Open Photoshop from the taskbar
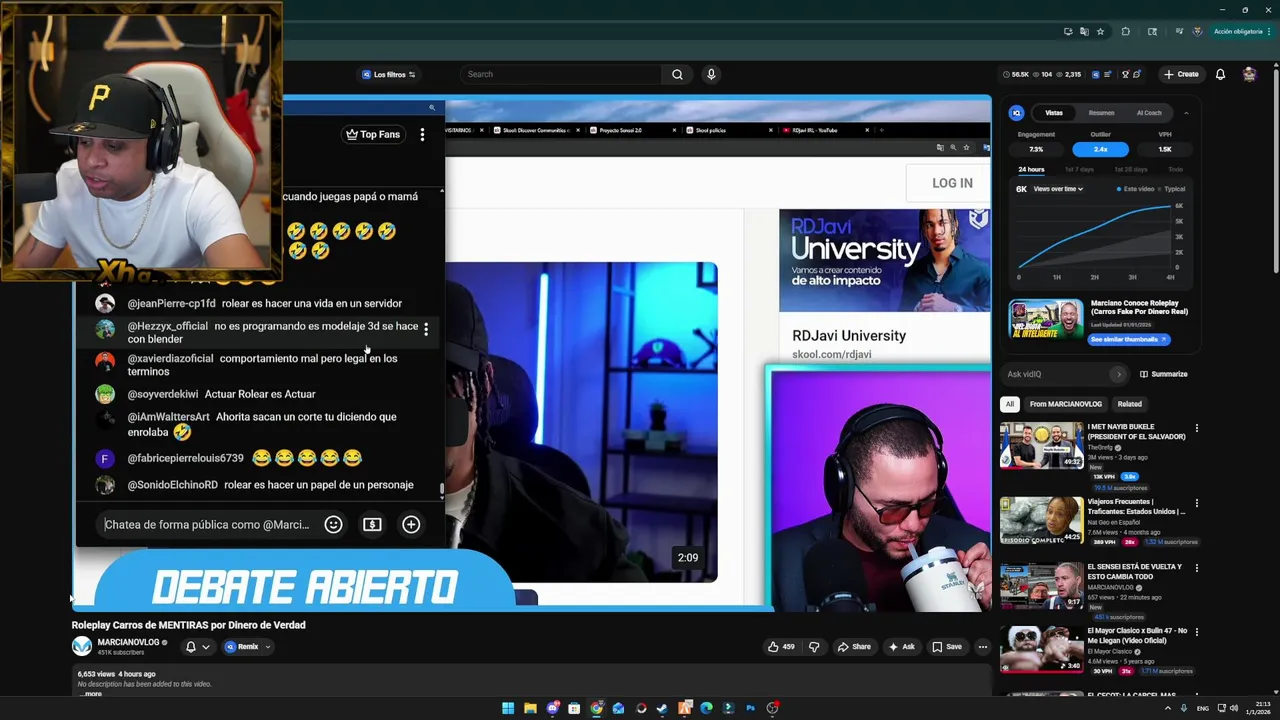Viewport: 1280px width, 720px height. (x=750, y=708)
